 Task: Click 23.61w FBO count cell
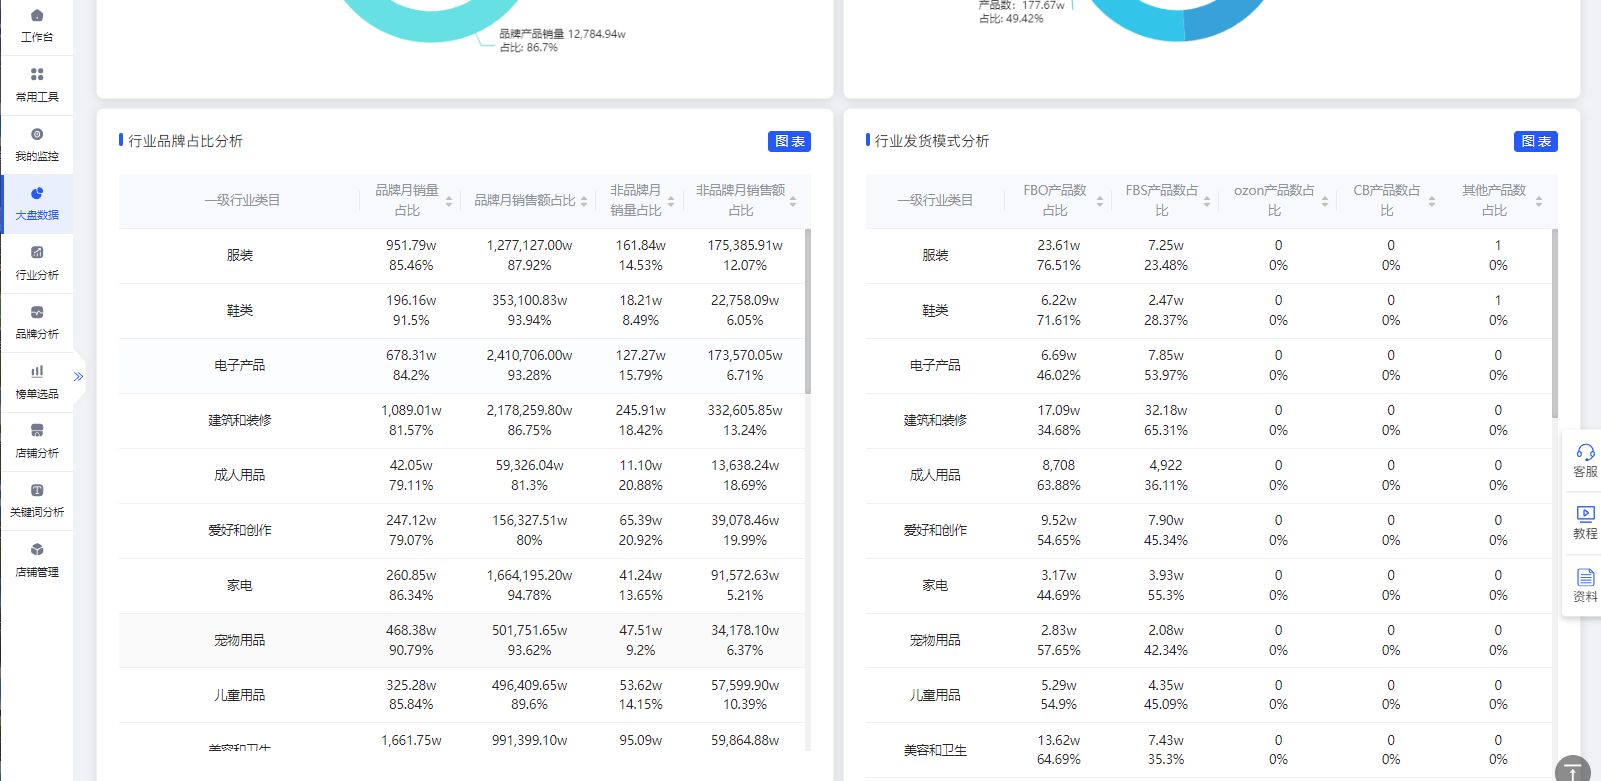(x=1058, y=245)
